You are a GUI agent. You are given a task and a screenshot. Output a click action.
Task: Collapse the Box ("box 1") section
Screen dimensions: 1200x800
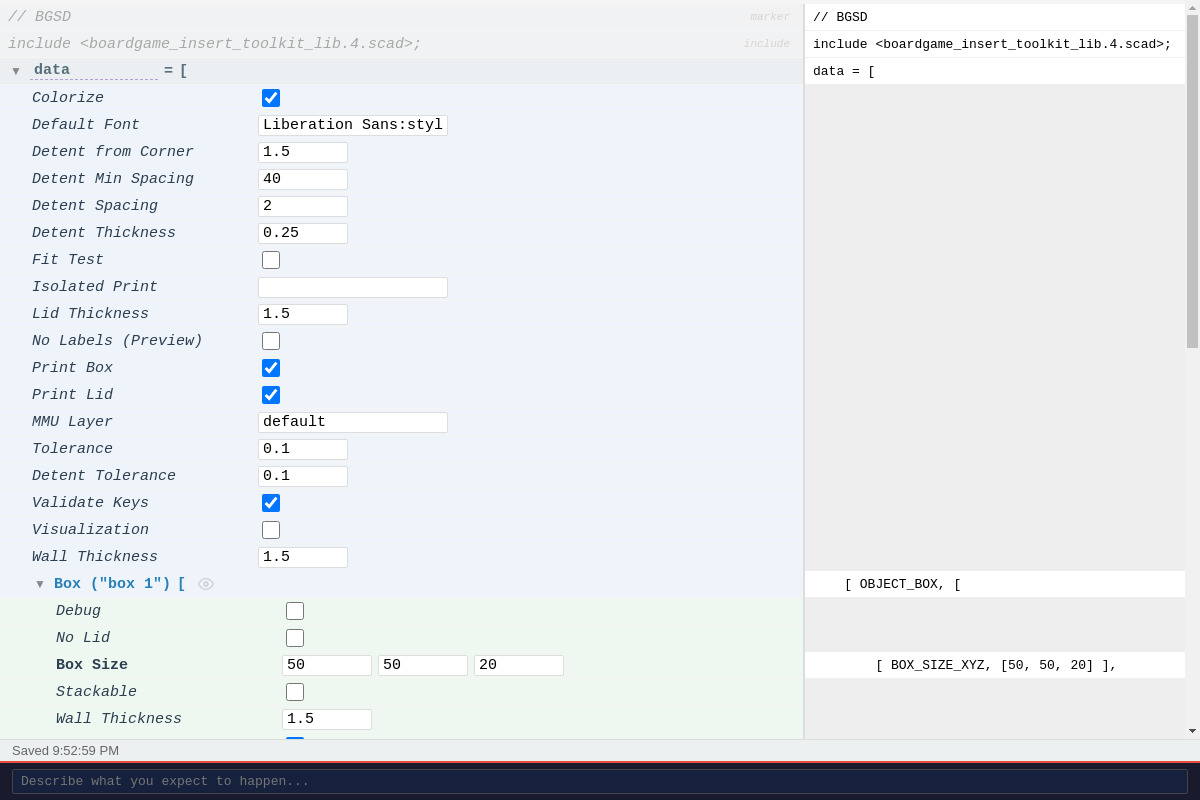coord(40,584)
